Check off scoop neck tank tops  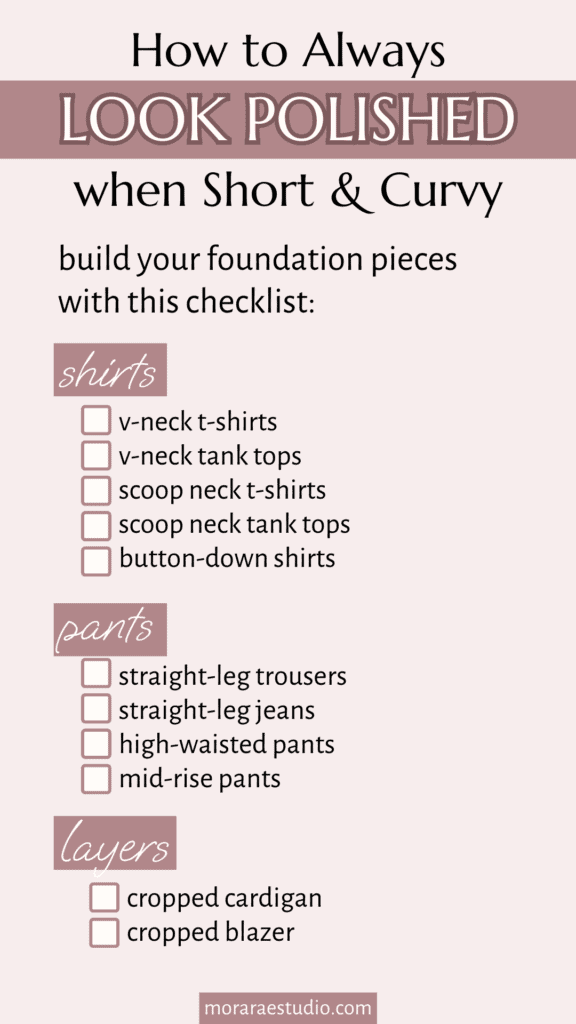[96, 525]
